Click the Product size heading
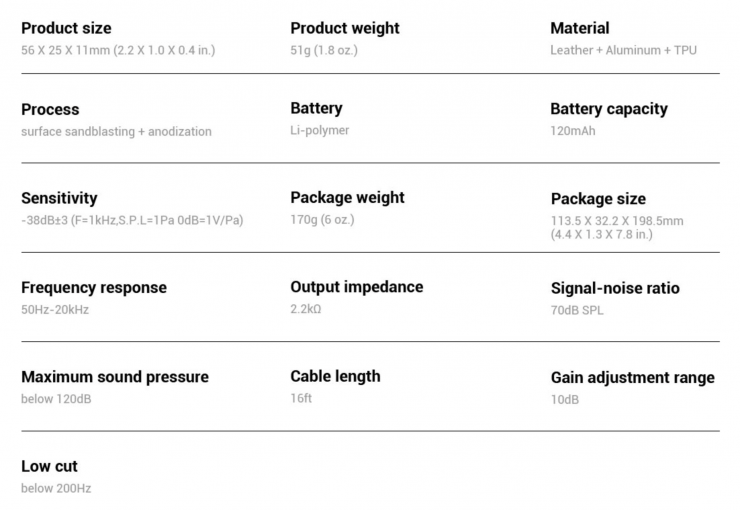This screenshot has height=510, width=740. [66, 28]
